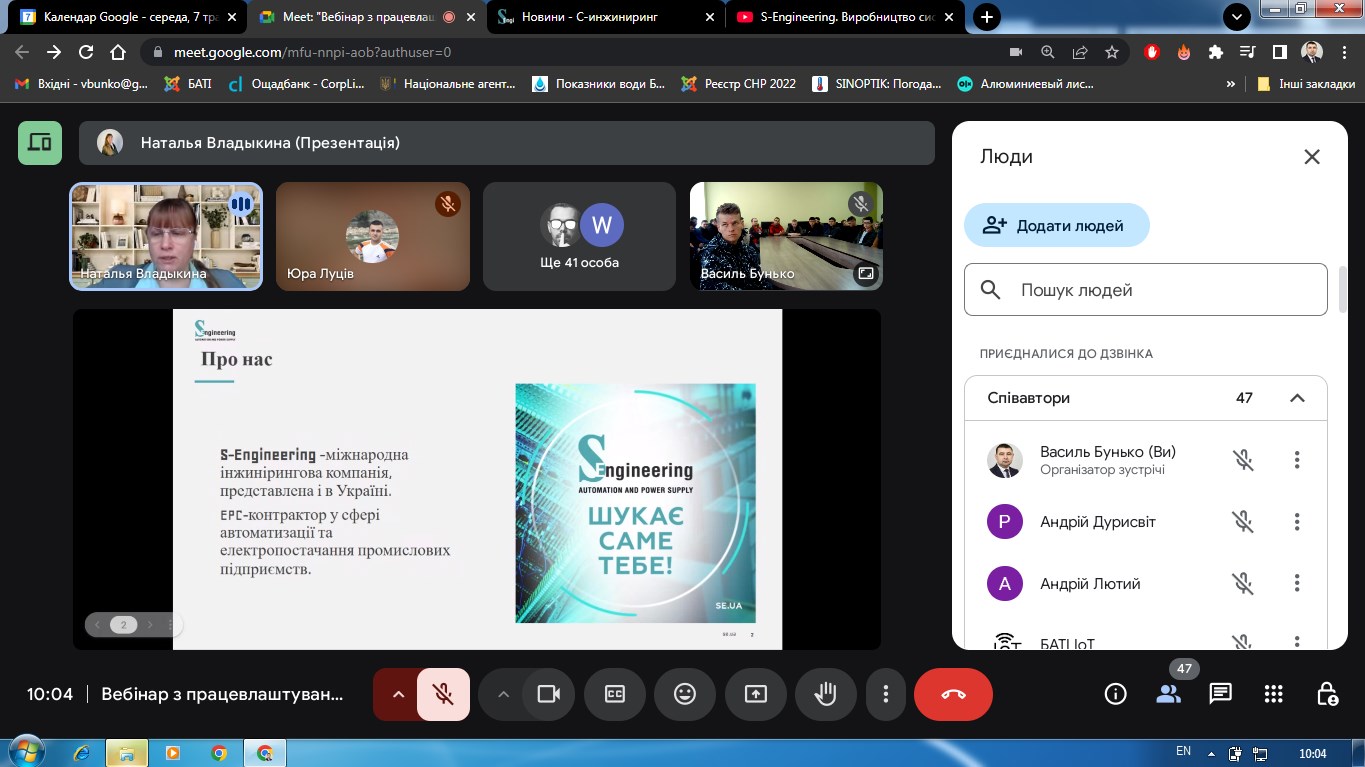
Task: Bookmark this page with the star
Action: click(x=1112, y=52)
